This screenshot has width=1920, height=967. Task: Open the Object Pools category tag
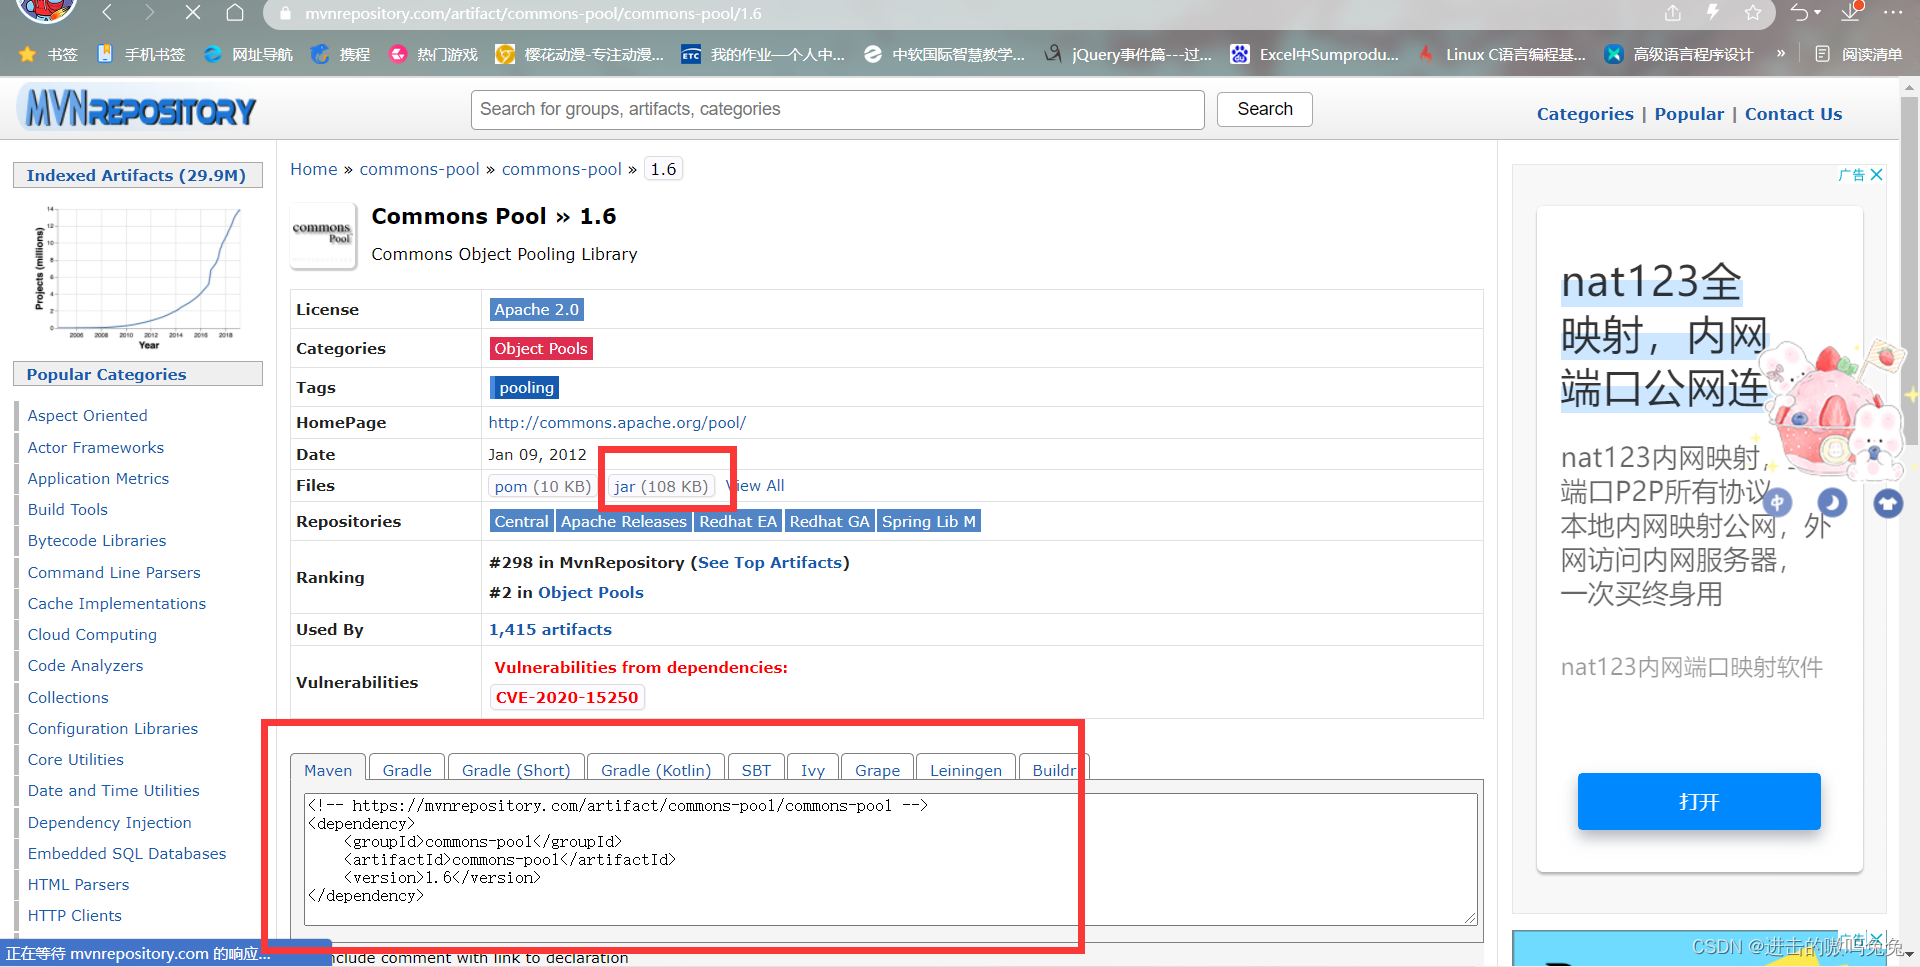point(541,348)
